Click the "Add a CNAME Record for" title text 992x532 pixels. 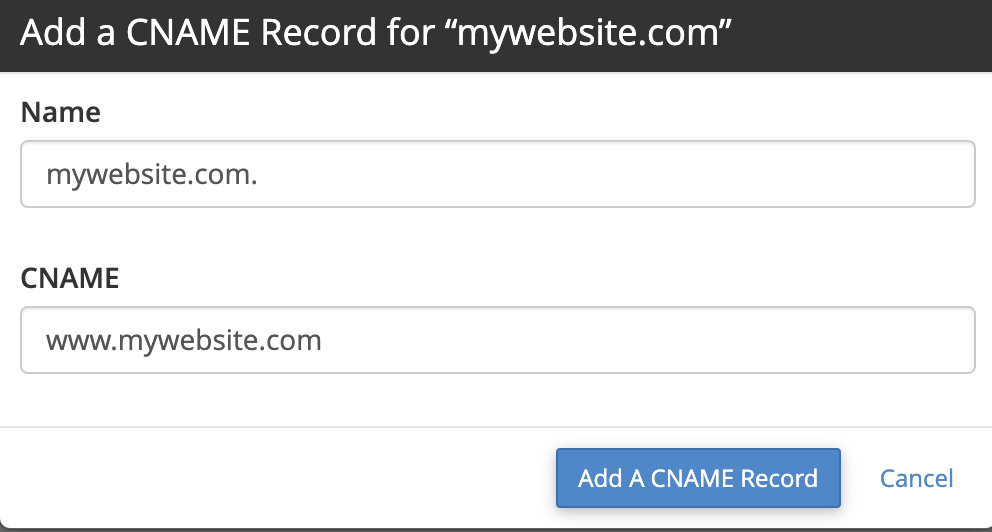pyautogui.click(x=230, y=34)
